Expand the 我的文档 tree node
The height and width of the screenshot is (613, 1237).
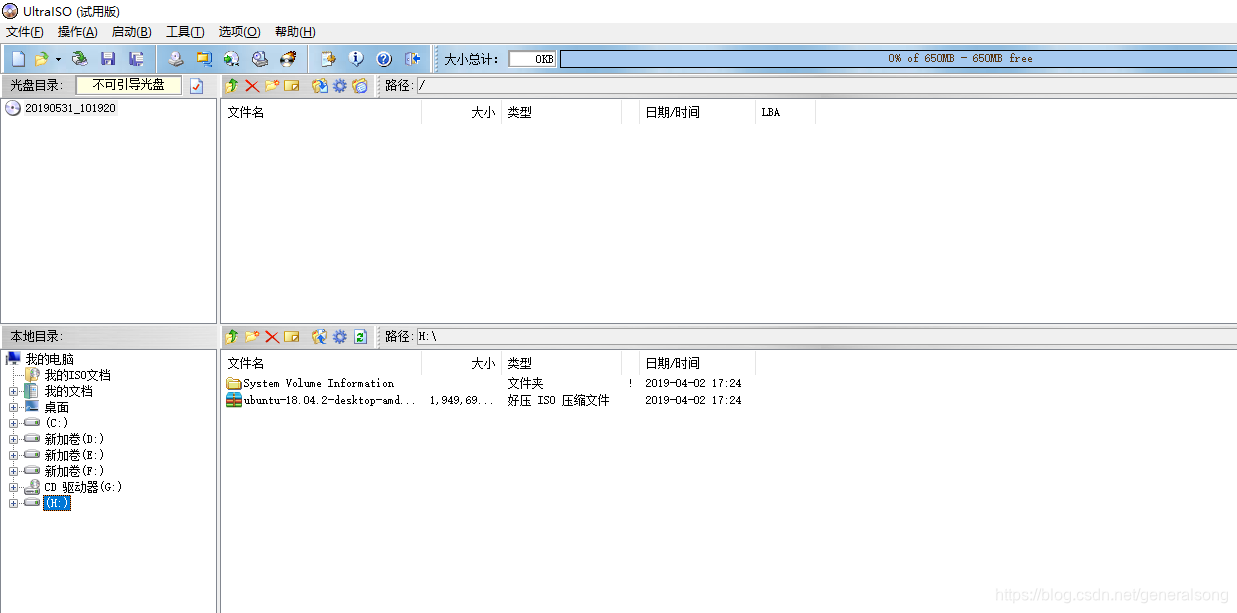14,392
